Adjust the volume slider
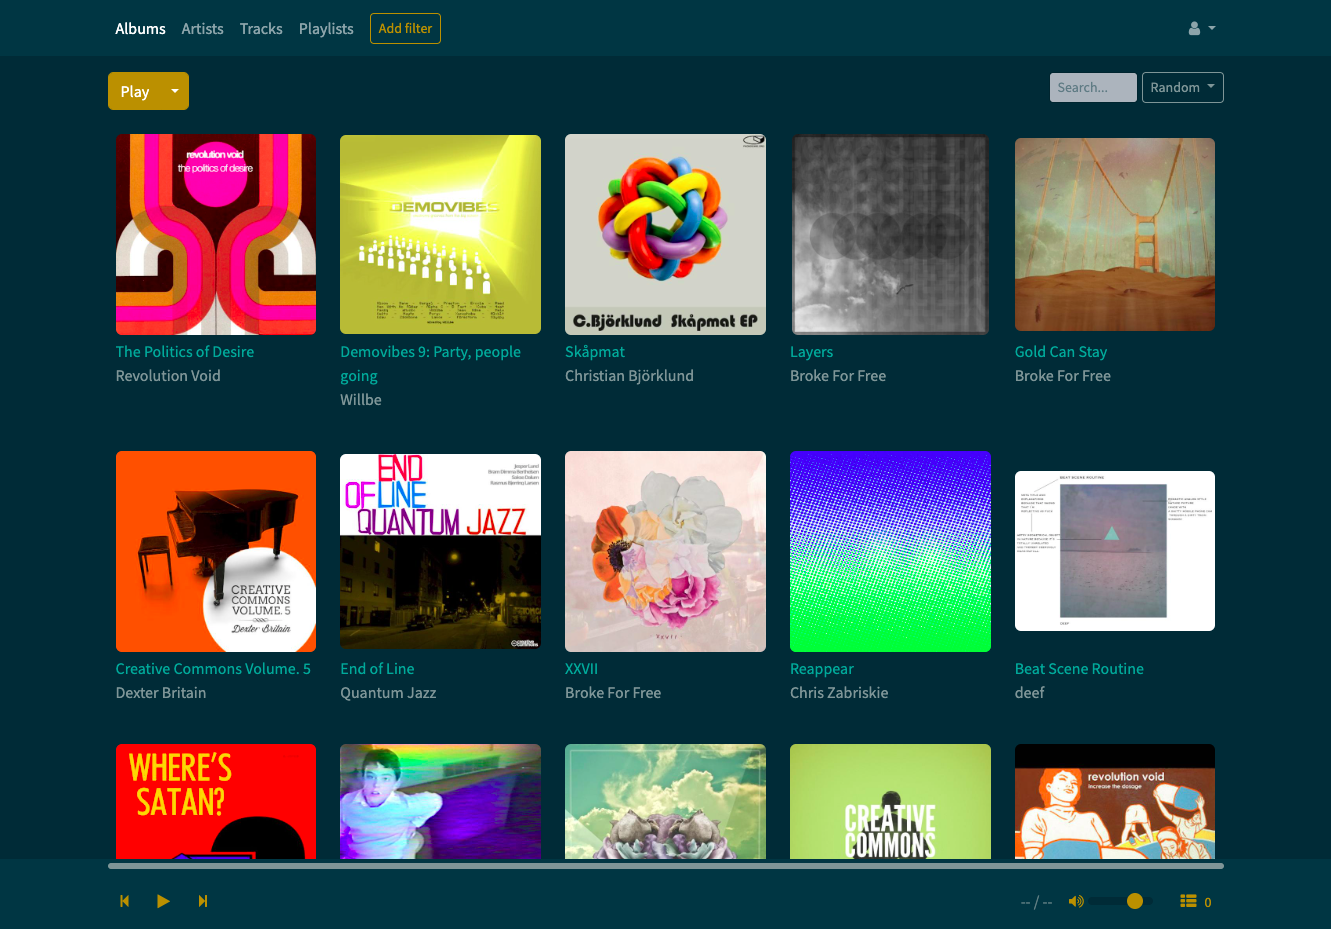Image resolution: width=1331 pixels, height=929 pixels. point(1121,901)
